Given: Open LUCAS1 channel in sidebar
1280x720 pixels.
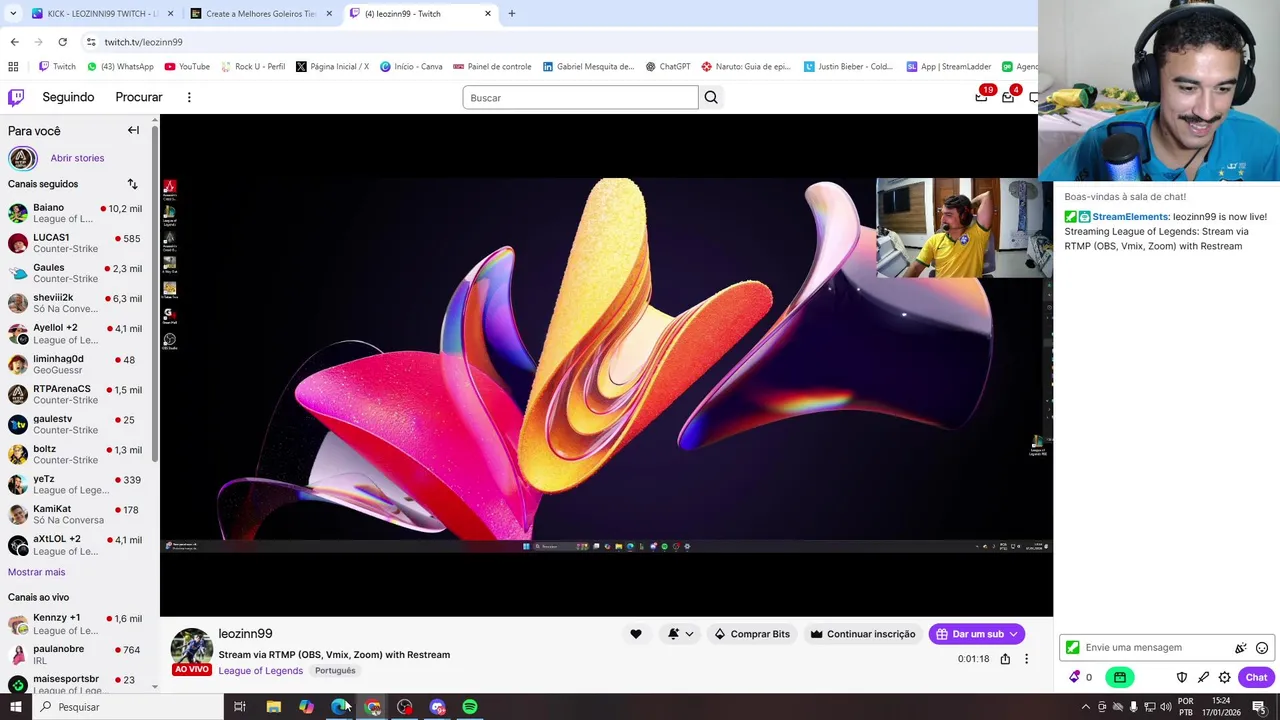Looking at the screenshot, I should tap(75, 243).
